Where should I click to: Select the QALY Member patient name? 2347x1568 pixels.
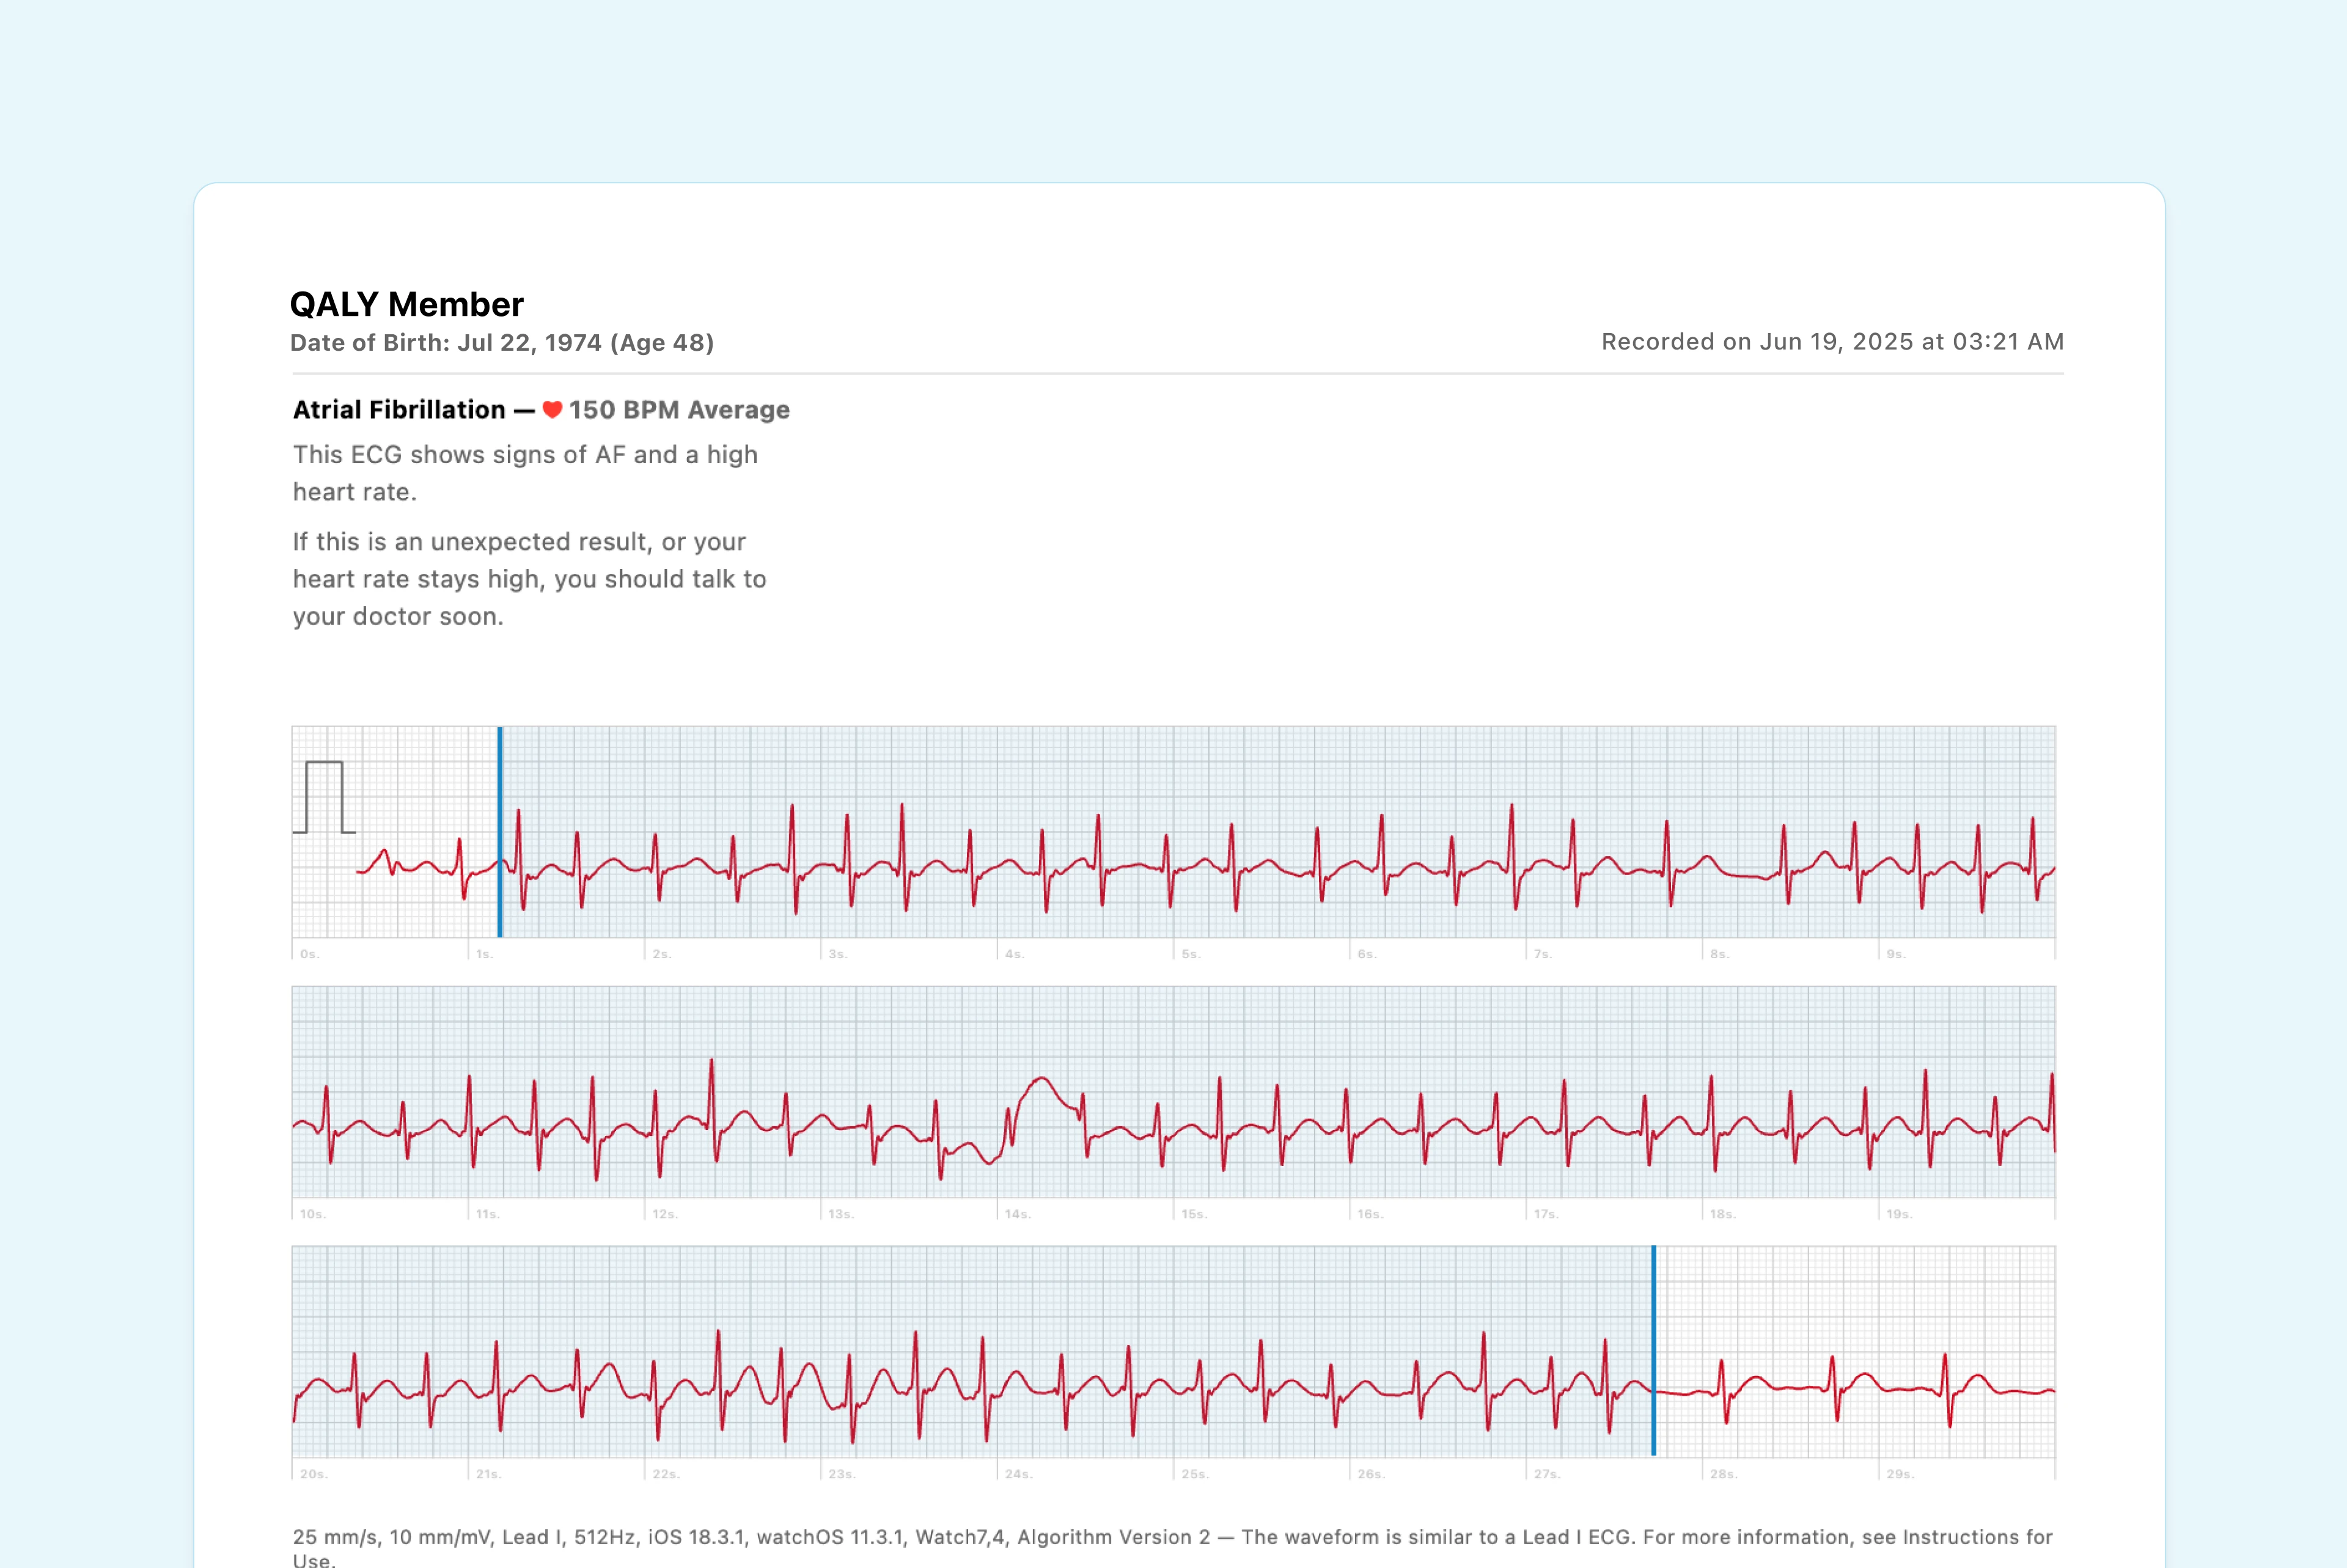click(x=406, y=304)
